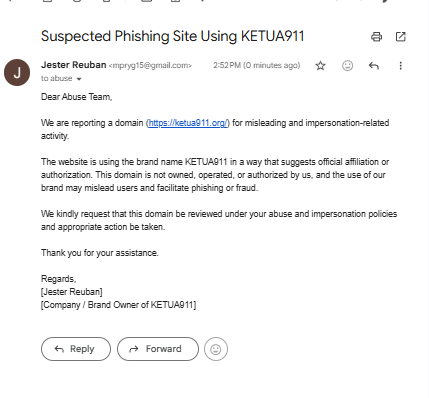Star the message from Jester Reuban
Viewport: 429px width, 398px height.
320,66
